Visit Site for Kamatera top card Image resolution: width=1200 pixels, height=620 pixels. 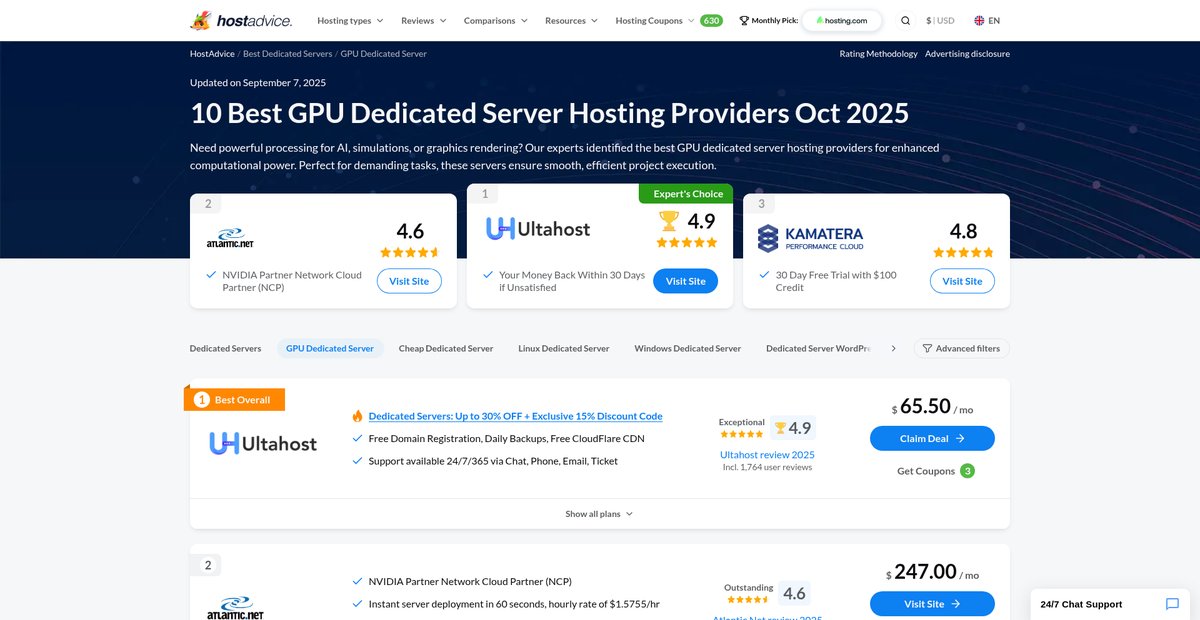tap(962, 281)
